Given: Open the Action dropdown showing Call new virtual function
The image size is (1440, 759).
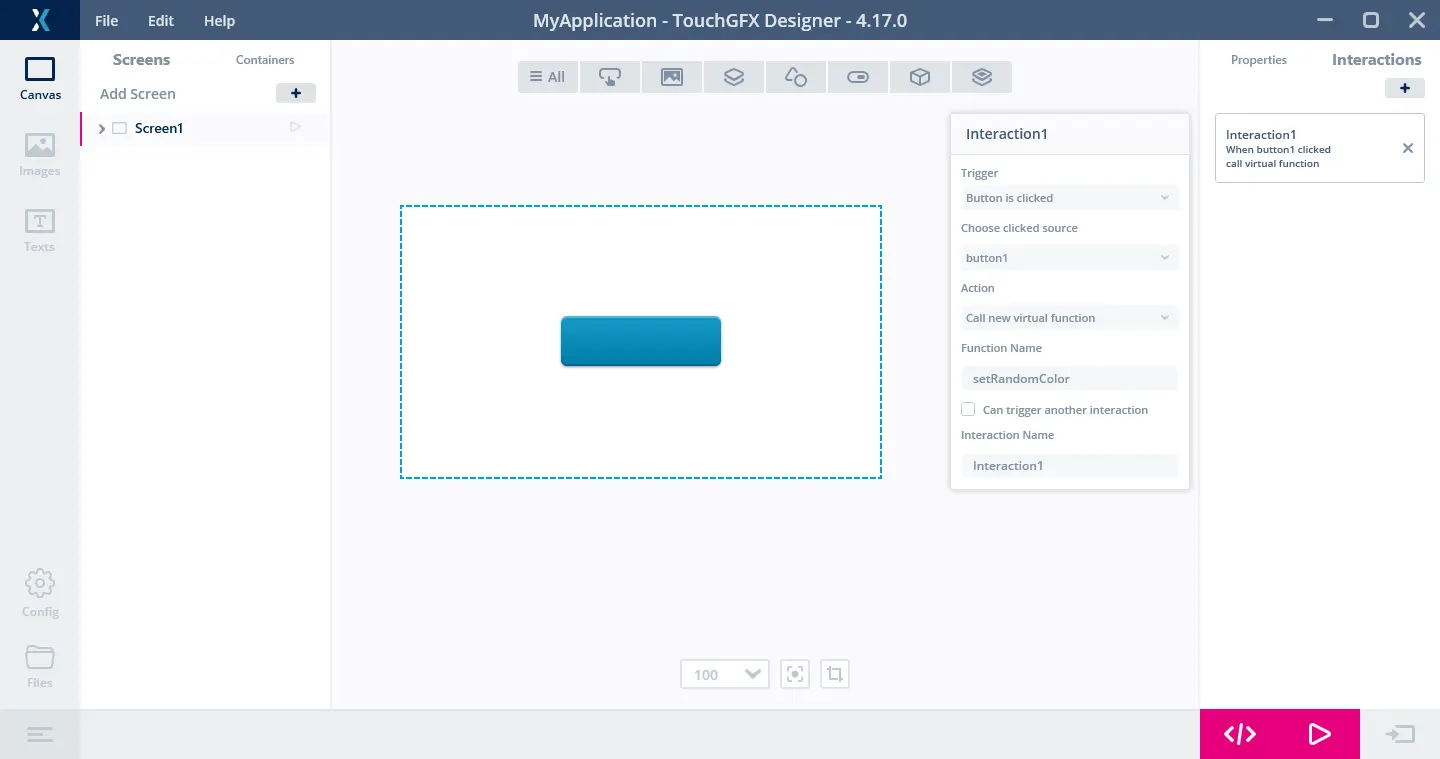Looking at the screenshot, I should tap(1068, 318).
